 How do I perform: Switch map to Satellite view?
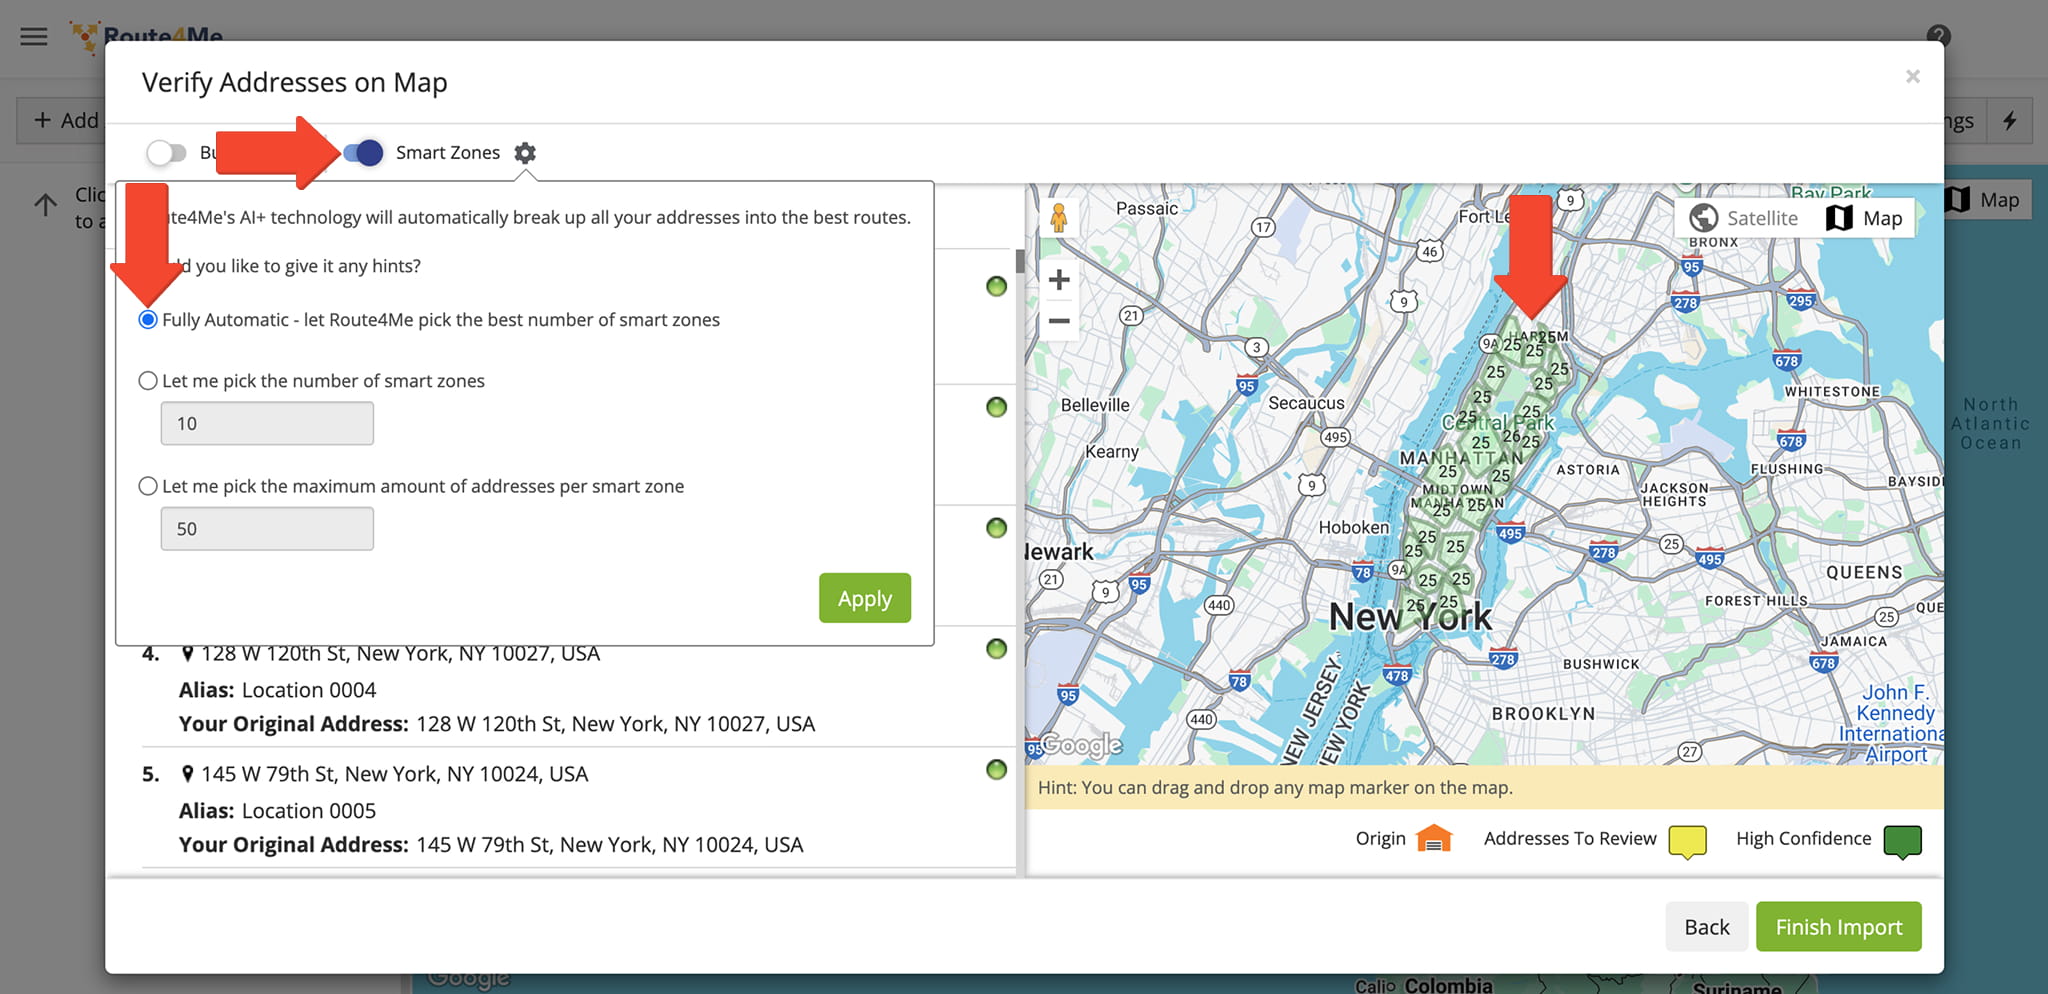pos(1744,218)
